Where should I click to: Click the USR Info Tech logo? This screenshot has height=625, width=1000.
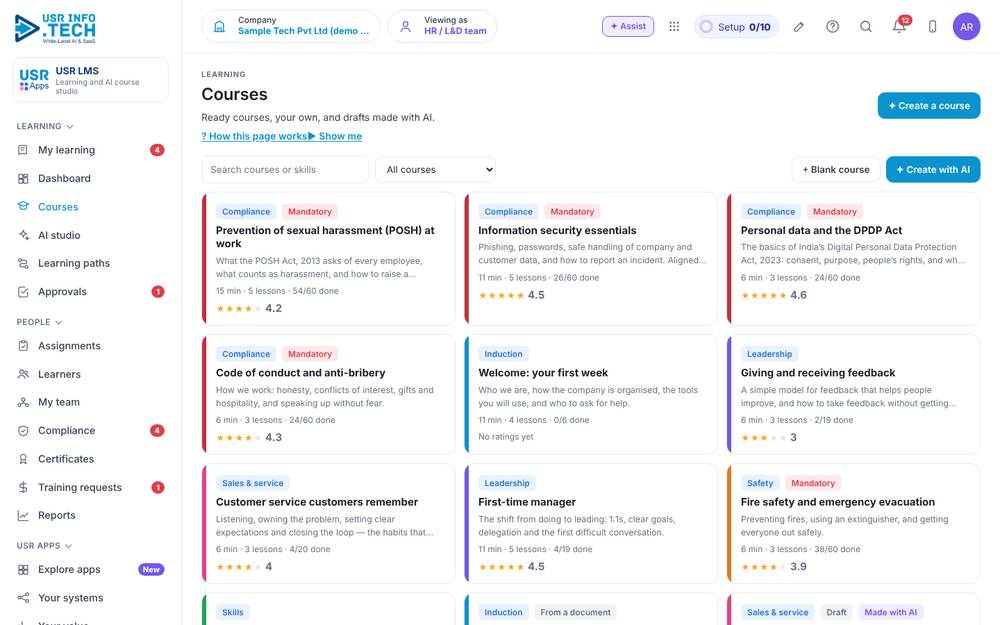point(55,28)
